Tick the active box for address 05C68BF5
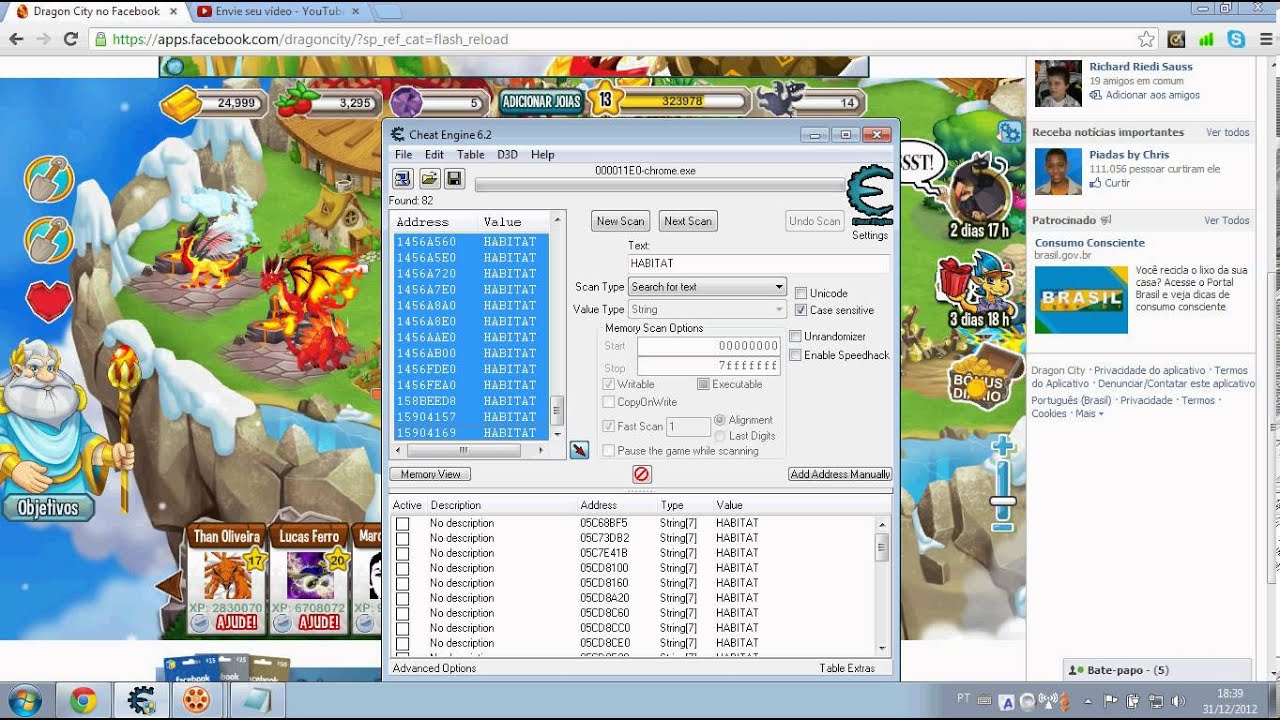This screenshot has height=720, width=1280. 402,523
